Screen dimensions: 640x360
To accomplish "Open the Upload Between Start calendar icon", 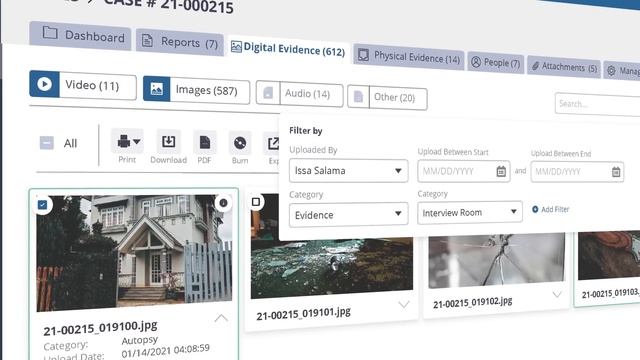I will (501, 171).
